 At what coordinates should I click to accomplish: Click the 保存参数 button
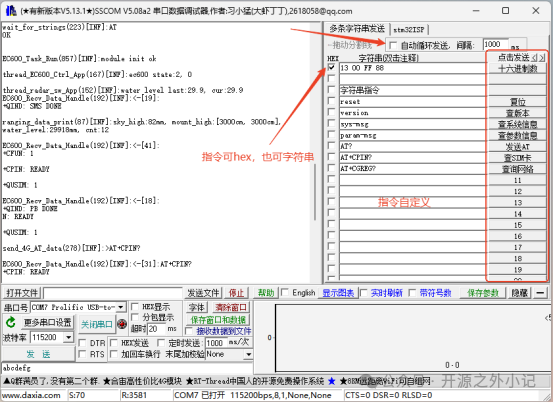point(483,293)
